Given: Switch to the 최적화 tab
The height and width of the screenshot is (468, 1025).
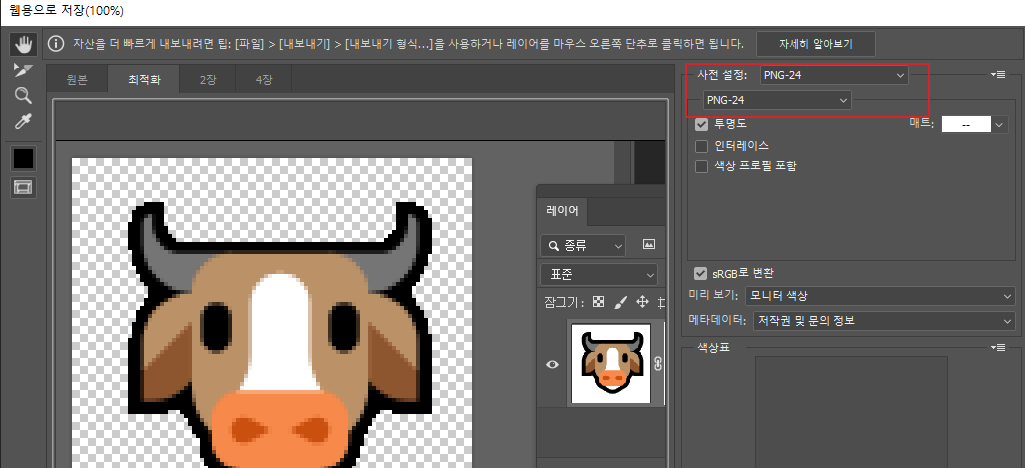Looking at the screenshot, I should [144, 80].
